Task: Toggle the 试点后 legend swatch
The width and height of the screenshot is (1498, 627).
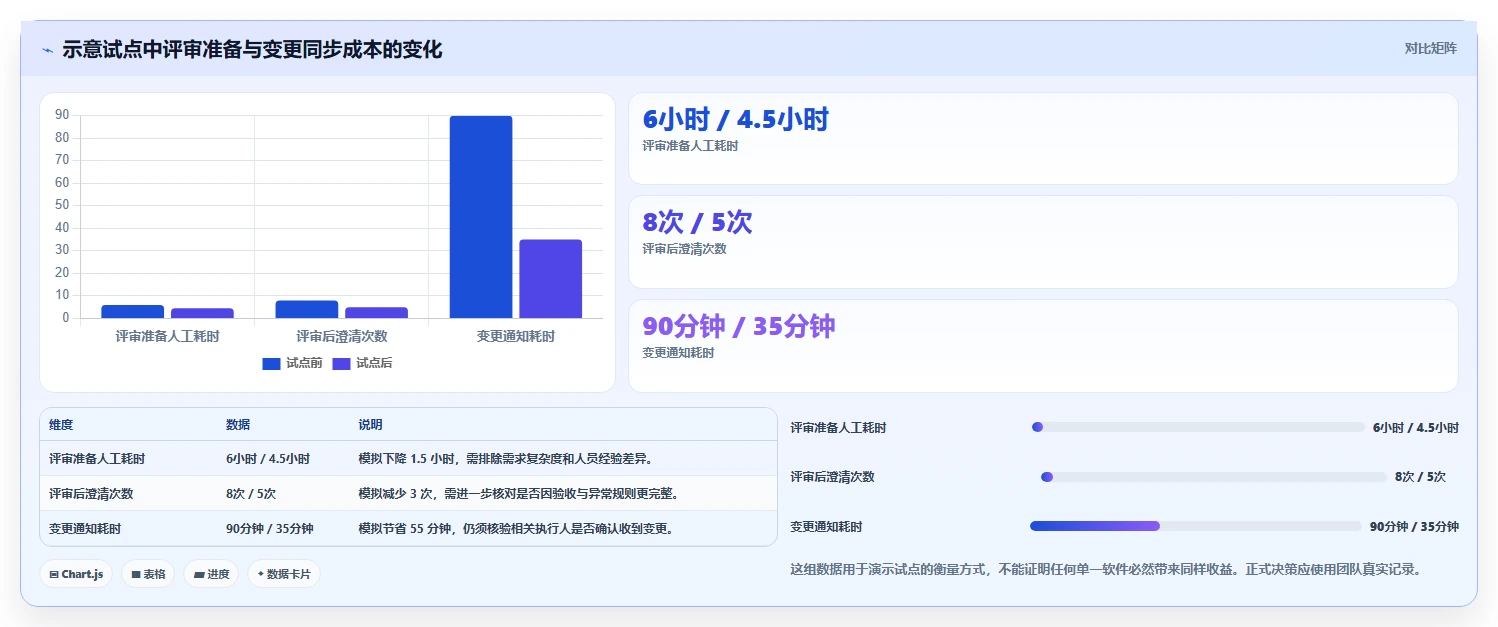Action: pos(341,363)
